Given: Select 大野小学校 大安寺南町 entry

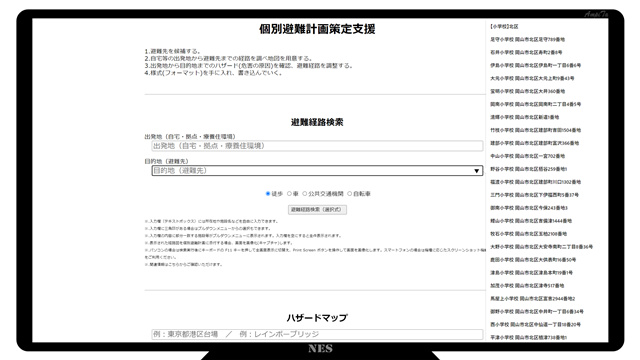Looking at the screenshot, I should 541,247.
